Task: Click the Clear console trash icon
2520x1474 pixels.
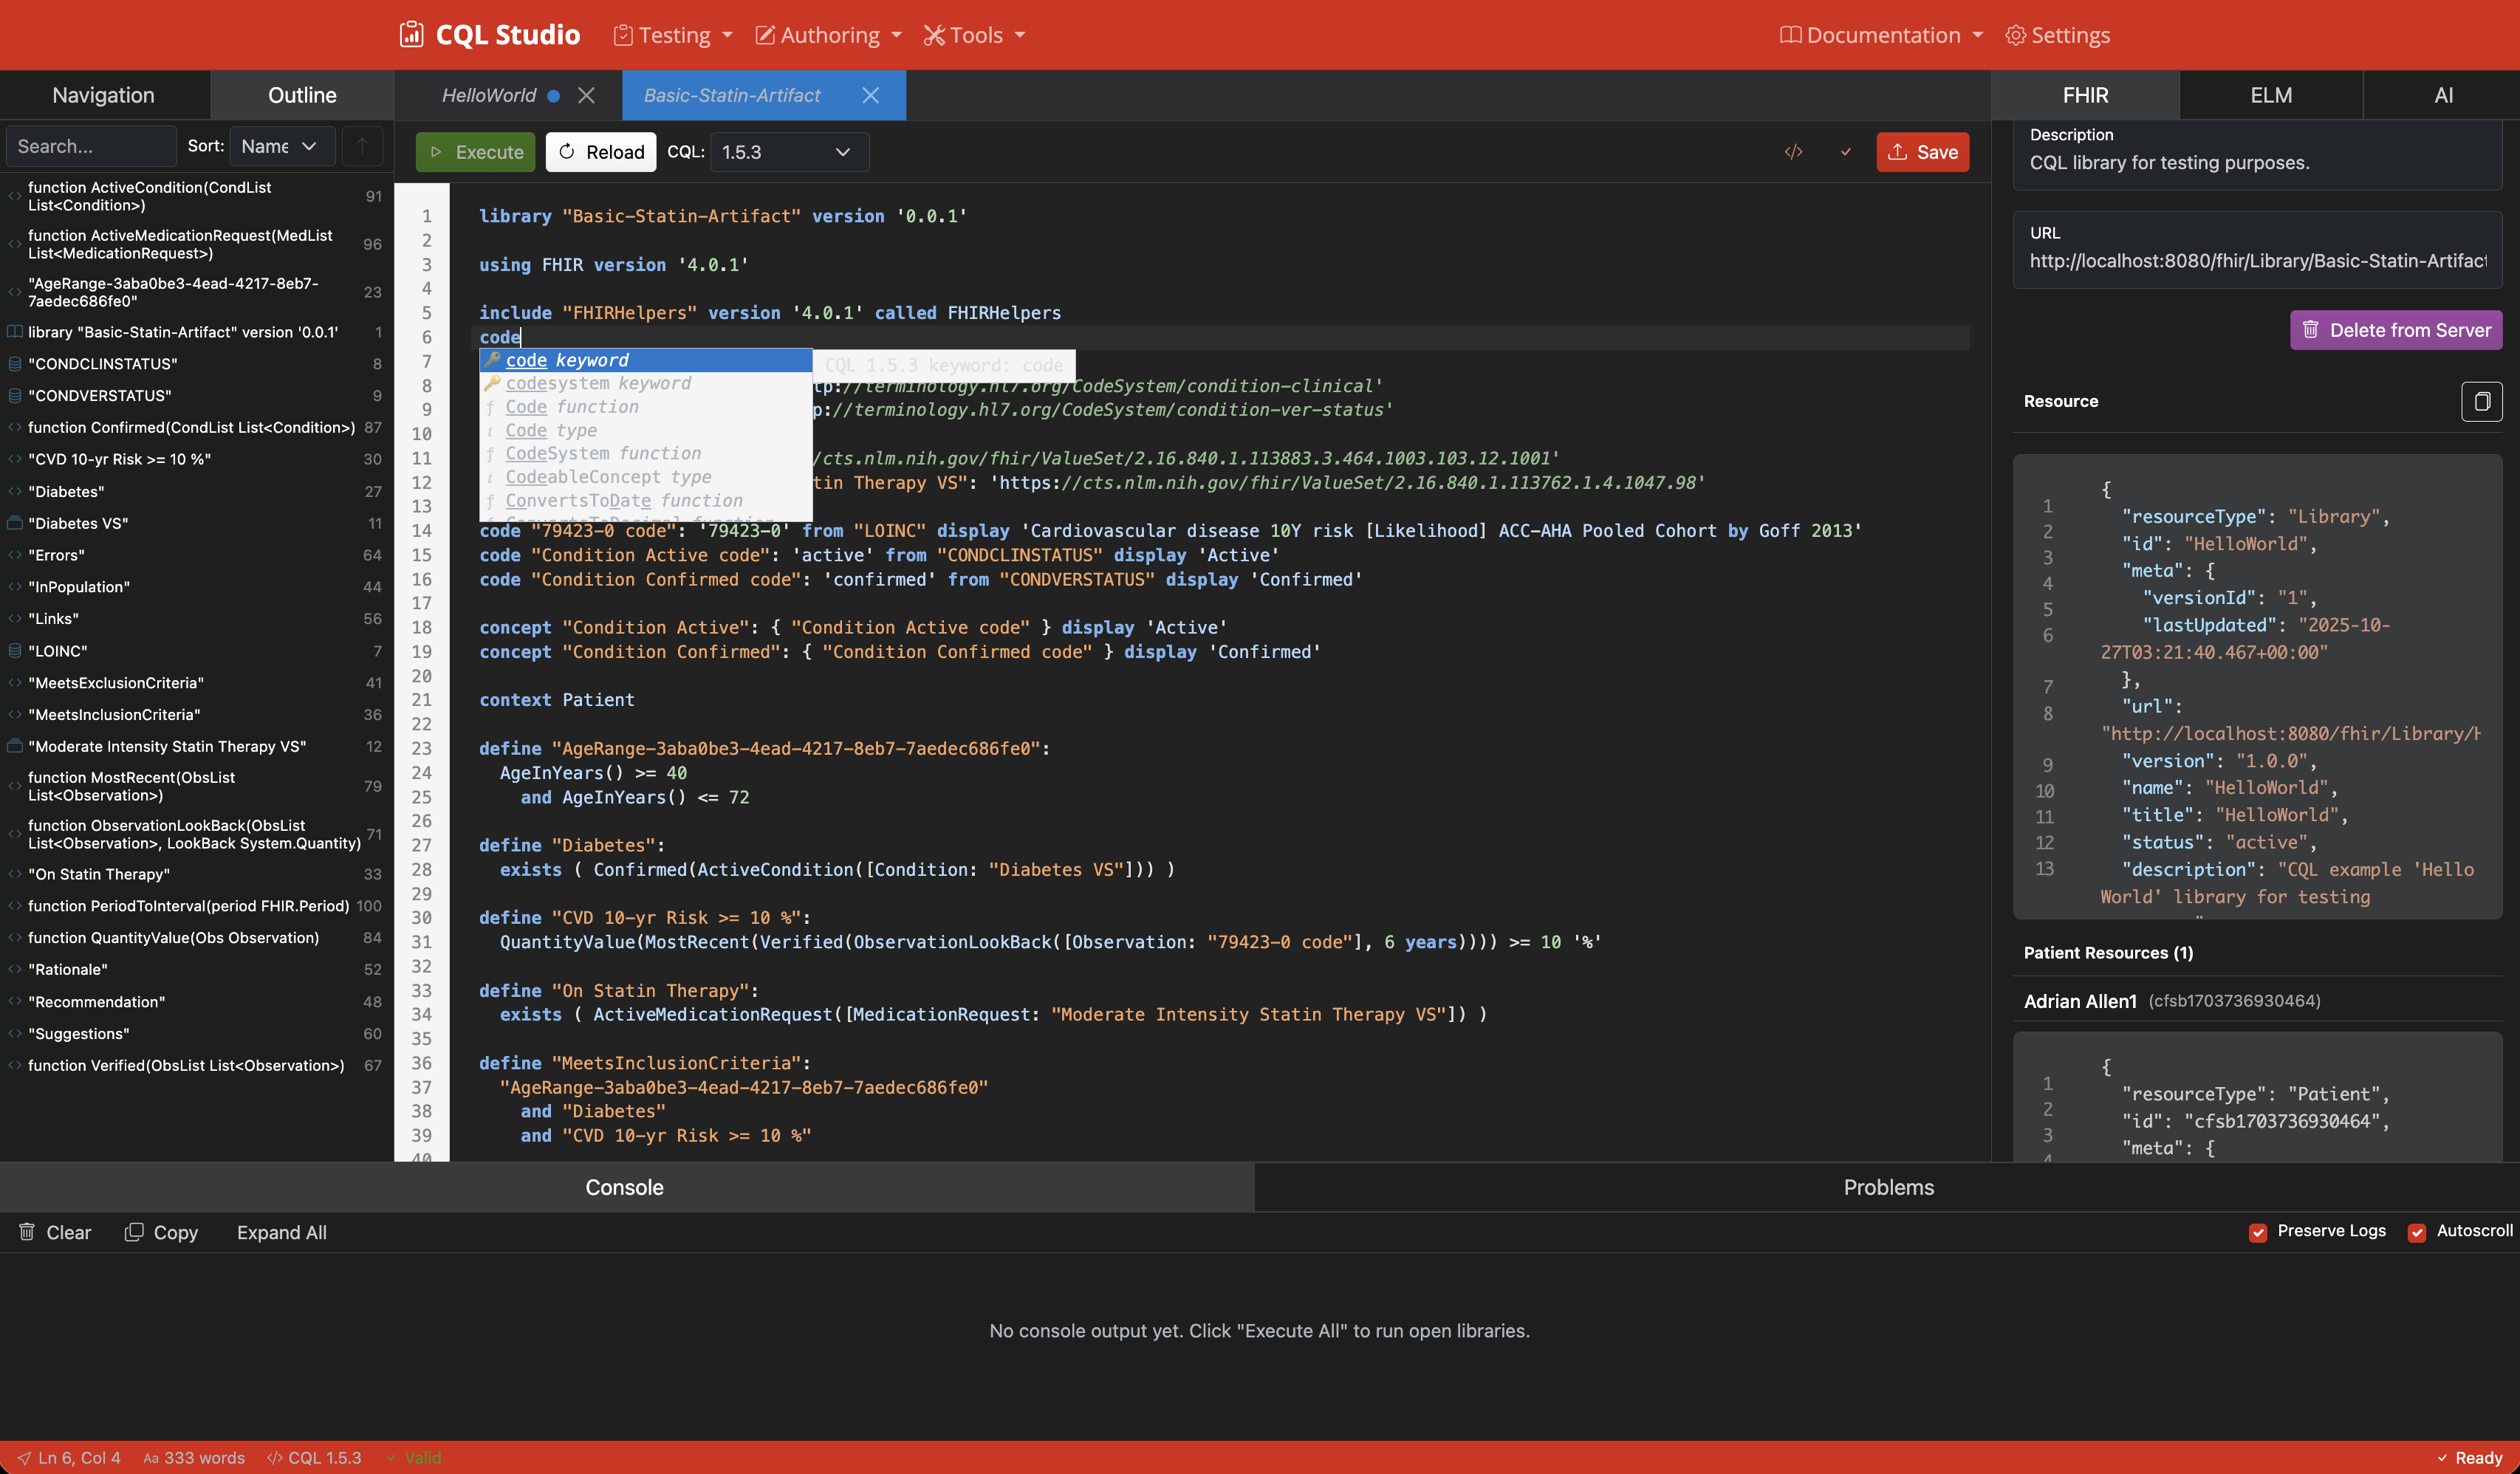Action: pyautogui.click(x=29, y=1232)
